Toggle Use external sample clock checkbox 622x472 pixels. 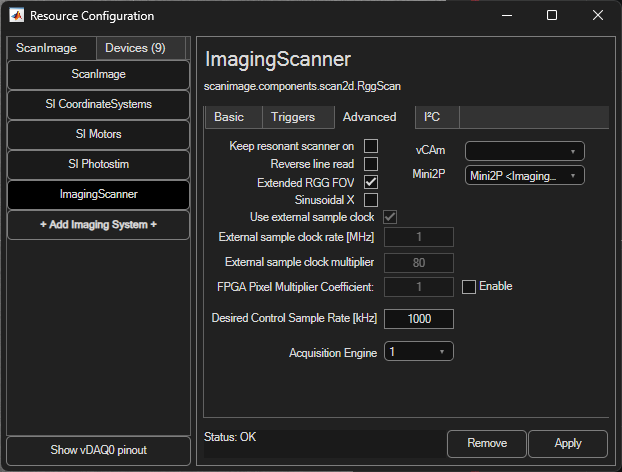(x=390, y=217)
